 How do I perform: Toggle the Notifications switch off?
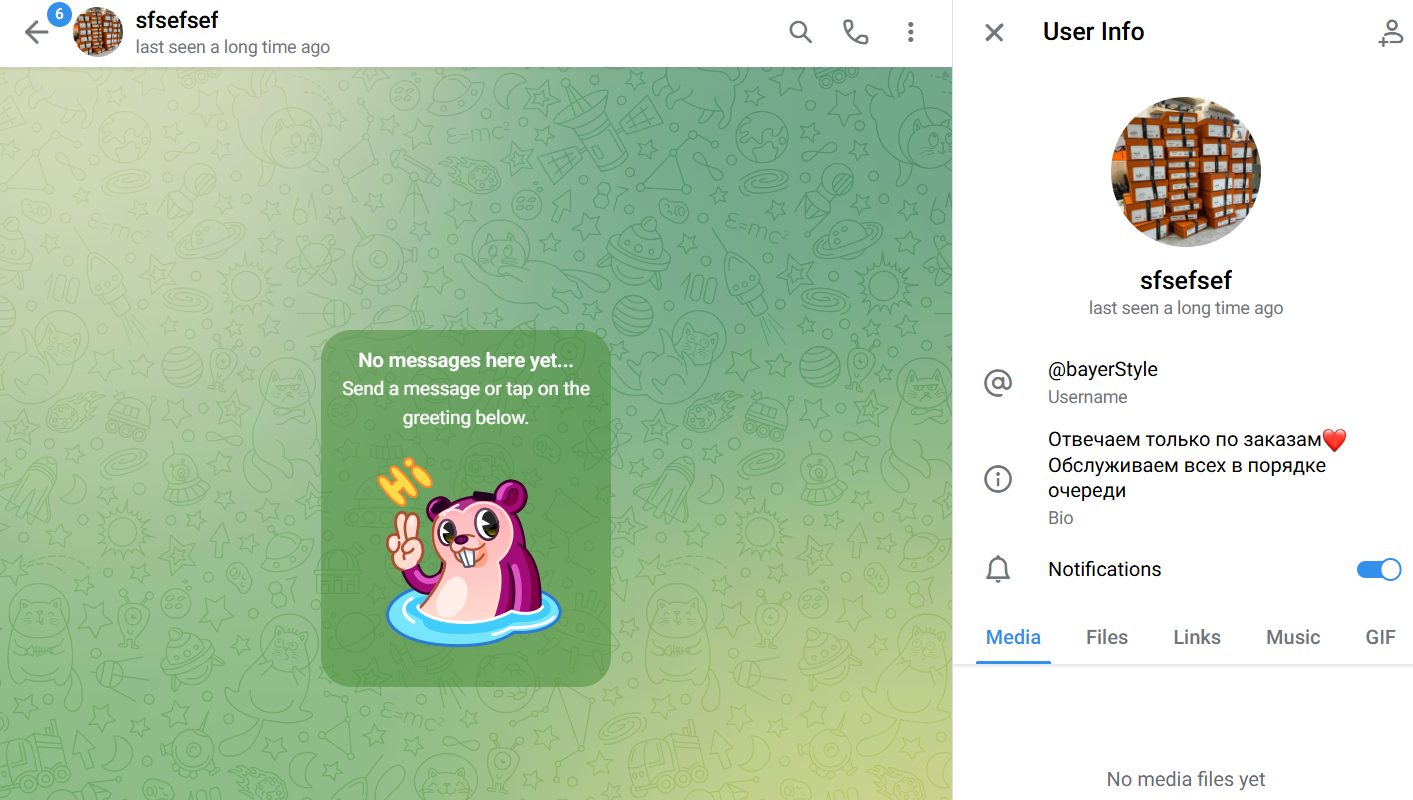1379,569
